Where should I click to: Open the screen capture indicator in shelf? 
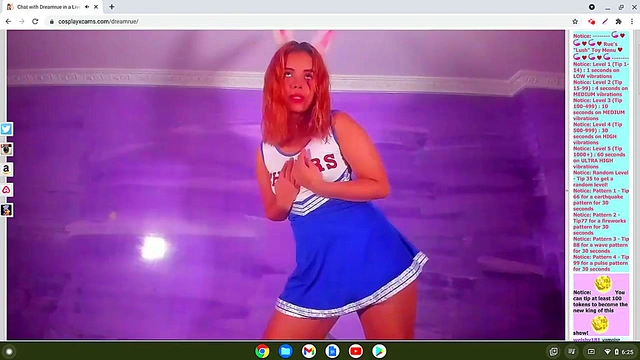tap(591, 351)
